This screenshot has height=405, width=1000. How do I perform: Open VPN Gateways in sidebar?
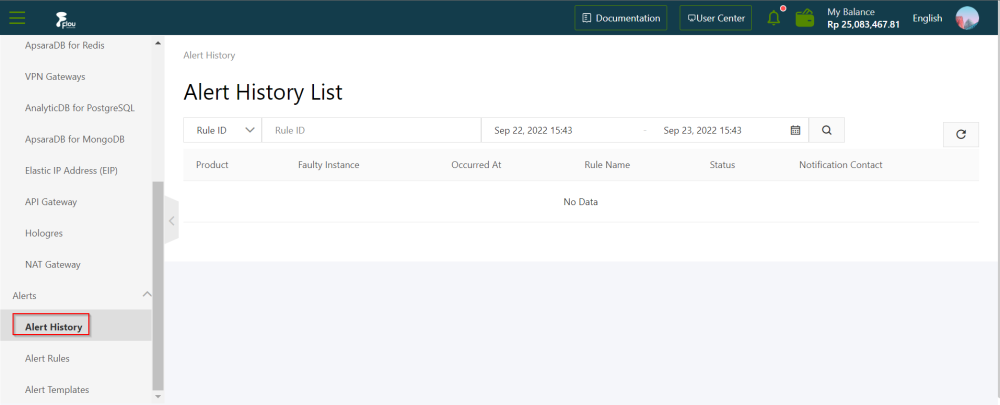[55, 77]
